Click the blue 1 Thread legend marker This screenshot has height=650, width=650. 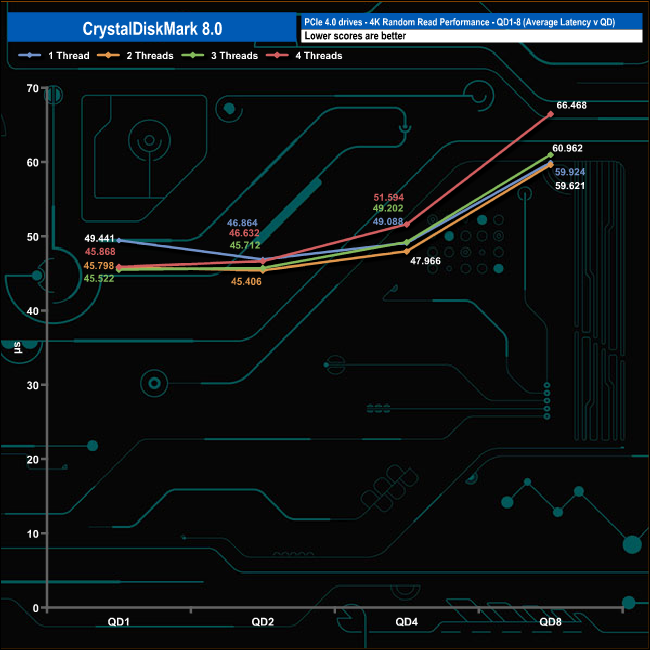(x=29, y=55)
